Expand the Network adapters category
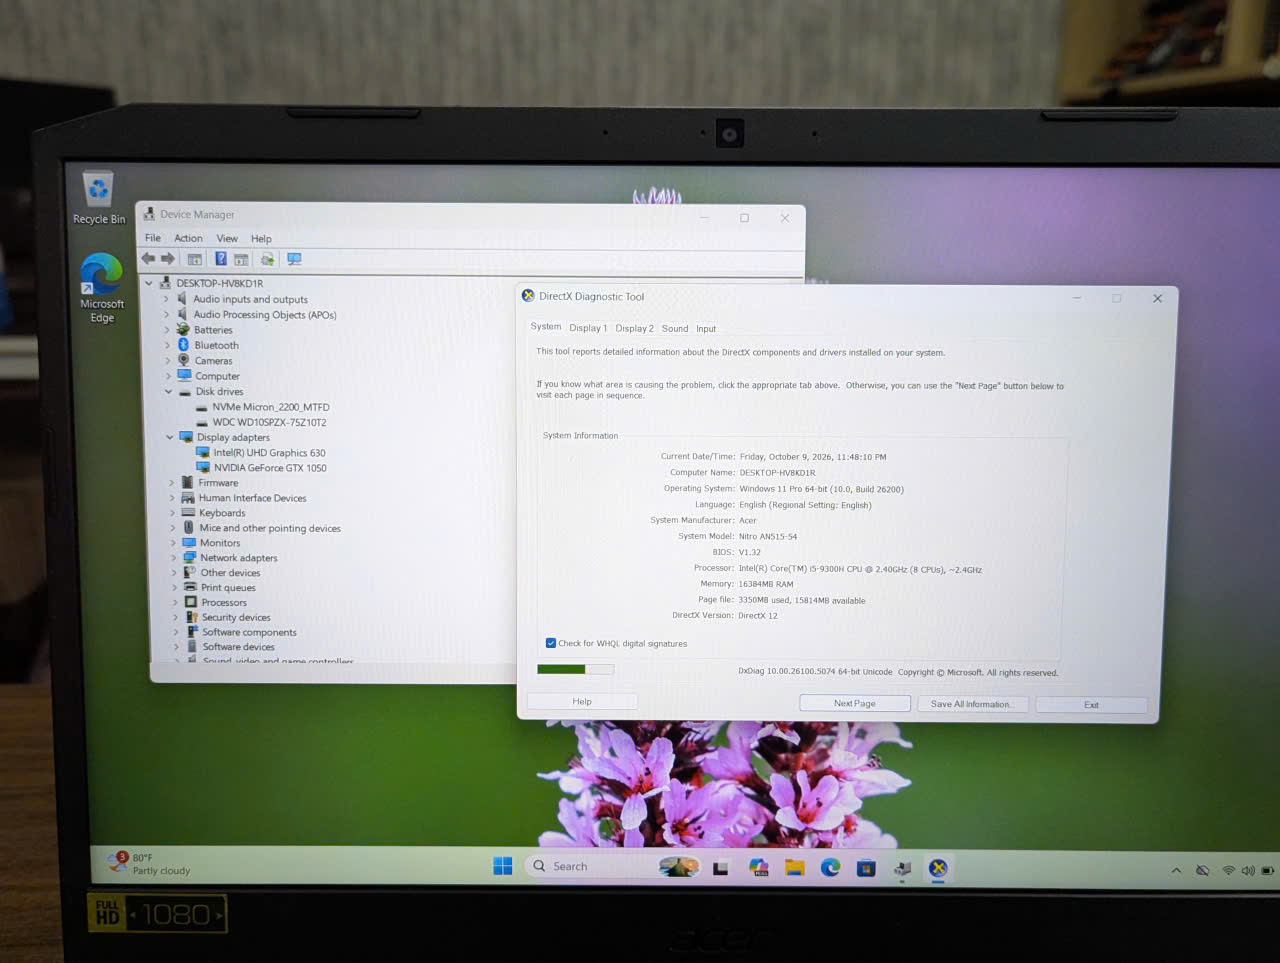 click(173, 558)
